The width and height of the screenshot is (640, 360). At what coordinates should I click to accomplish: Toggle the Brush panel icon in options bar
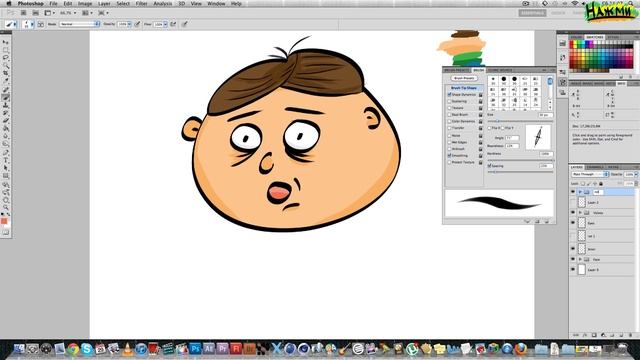[41, 24]
